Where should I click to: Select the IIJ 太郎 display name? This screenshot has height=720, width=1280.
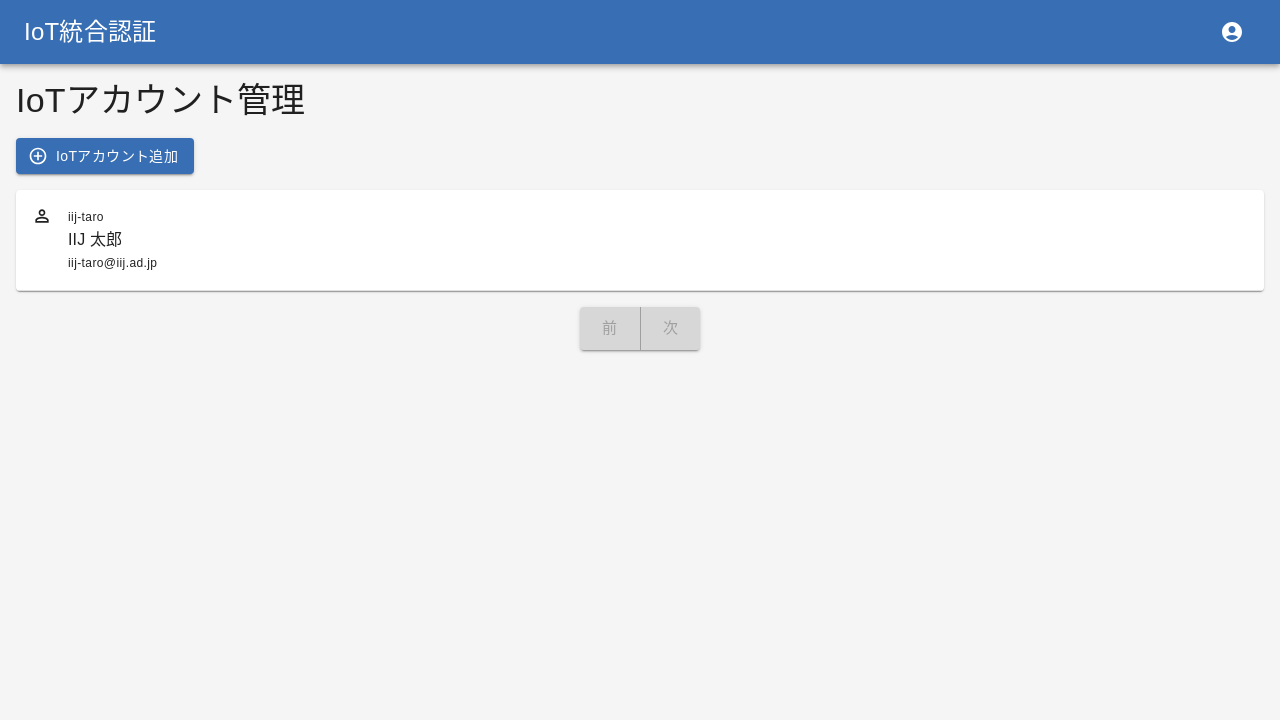point(95,239)
